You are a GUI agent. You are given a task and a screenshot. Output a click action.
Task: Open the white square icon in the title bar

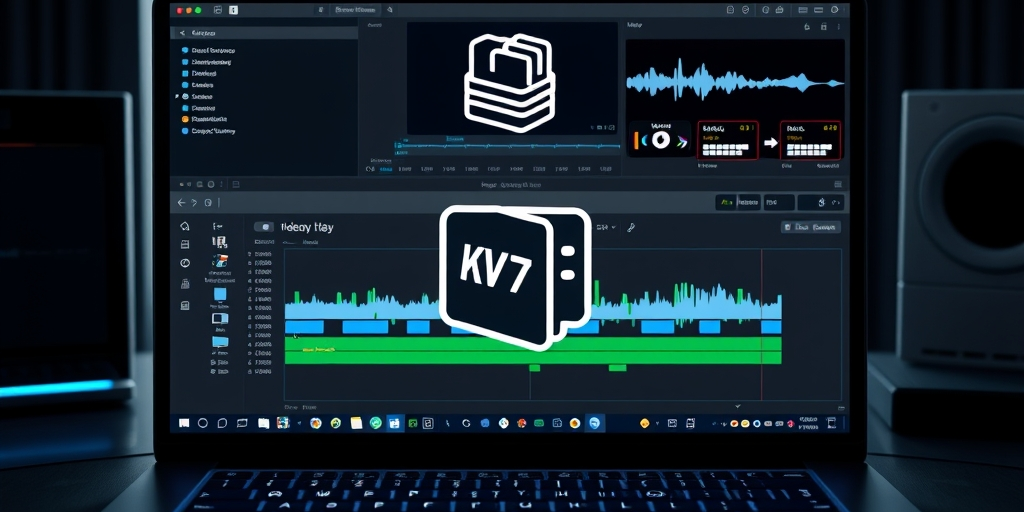click(x=234, y=10)
